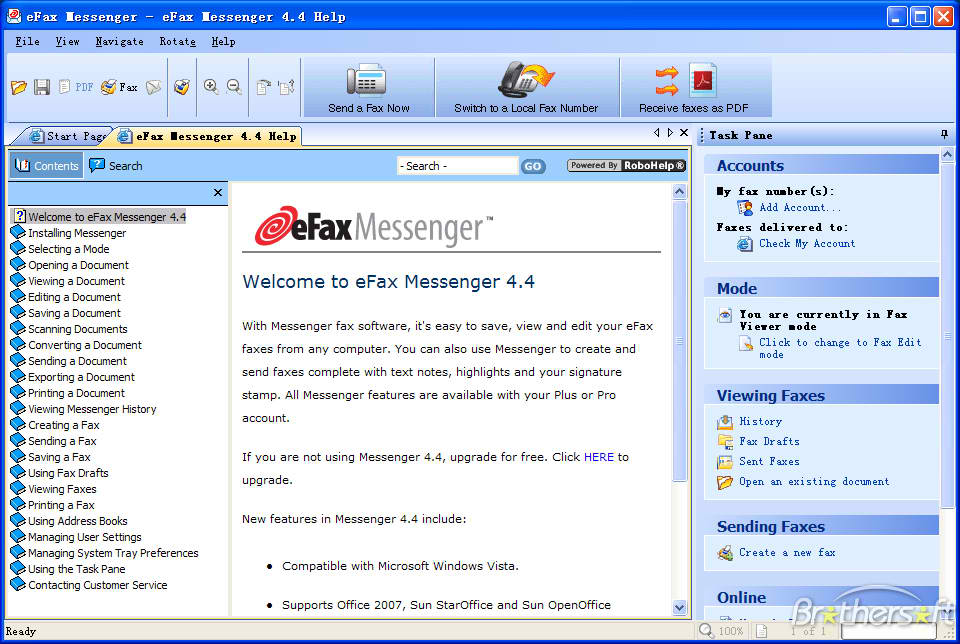Click the rotate page right icon
The height and width of the screenshot is (644, 960).
pyautogui.click(x=287, y=88)
